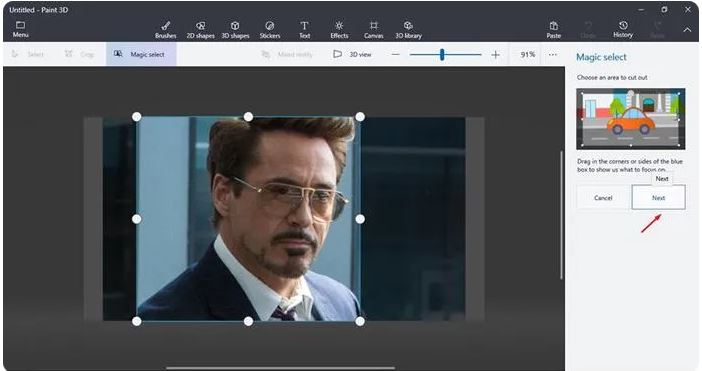702x371 pixels.
Task: Click the dimmed Crop tool
Action: [x=79, y=54]
